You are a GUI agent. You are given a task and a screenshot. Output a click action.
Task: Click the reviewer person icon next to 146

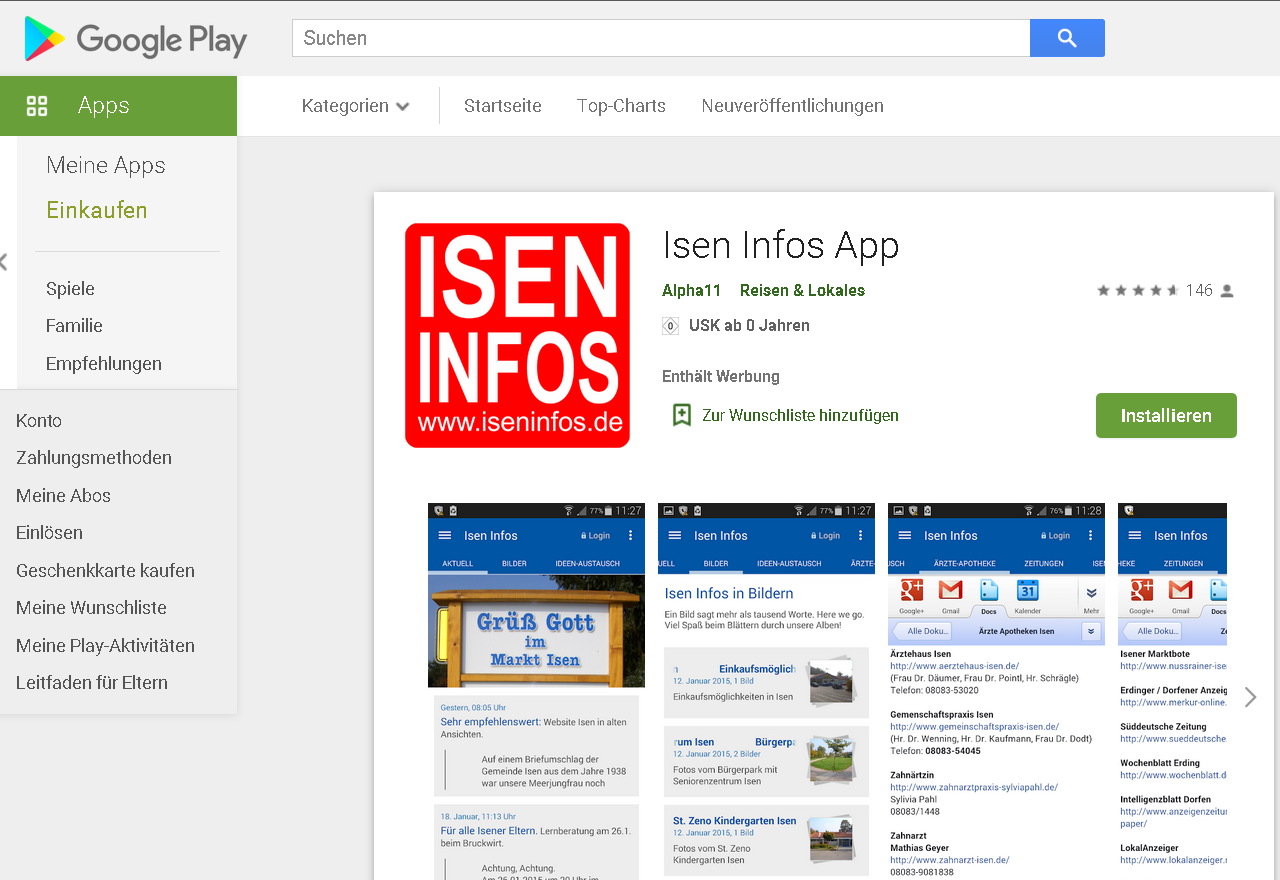1227,291
